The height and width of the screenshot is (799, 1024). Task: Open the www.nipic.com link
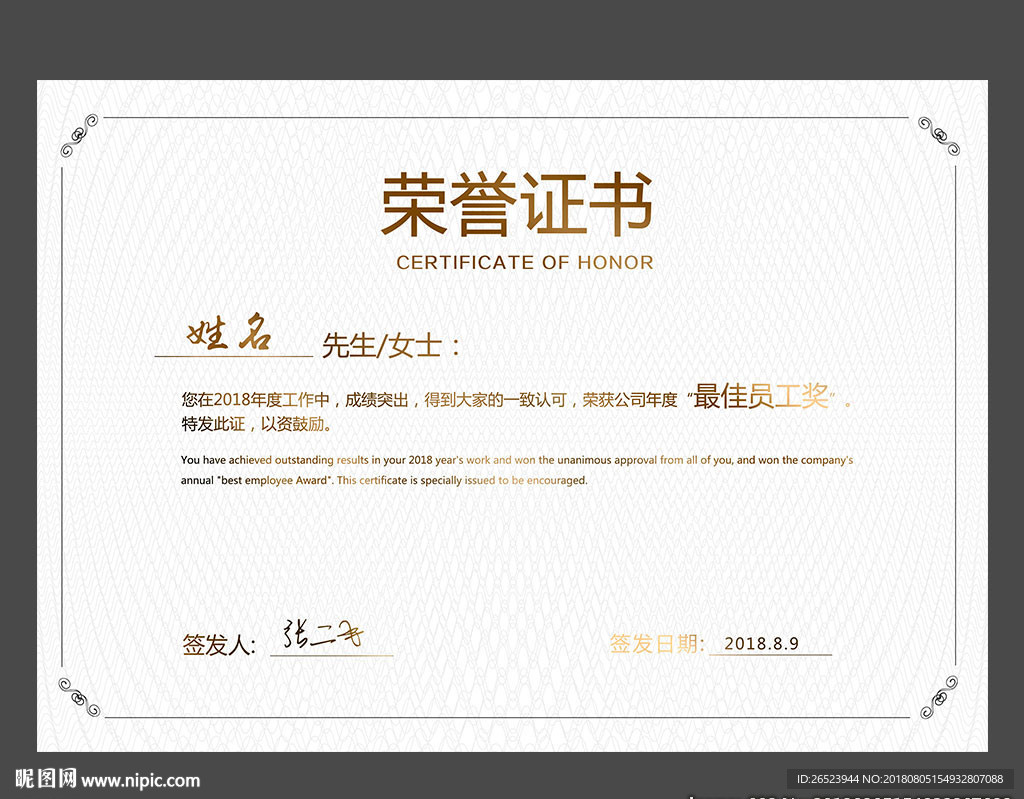coord(140,780)
